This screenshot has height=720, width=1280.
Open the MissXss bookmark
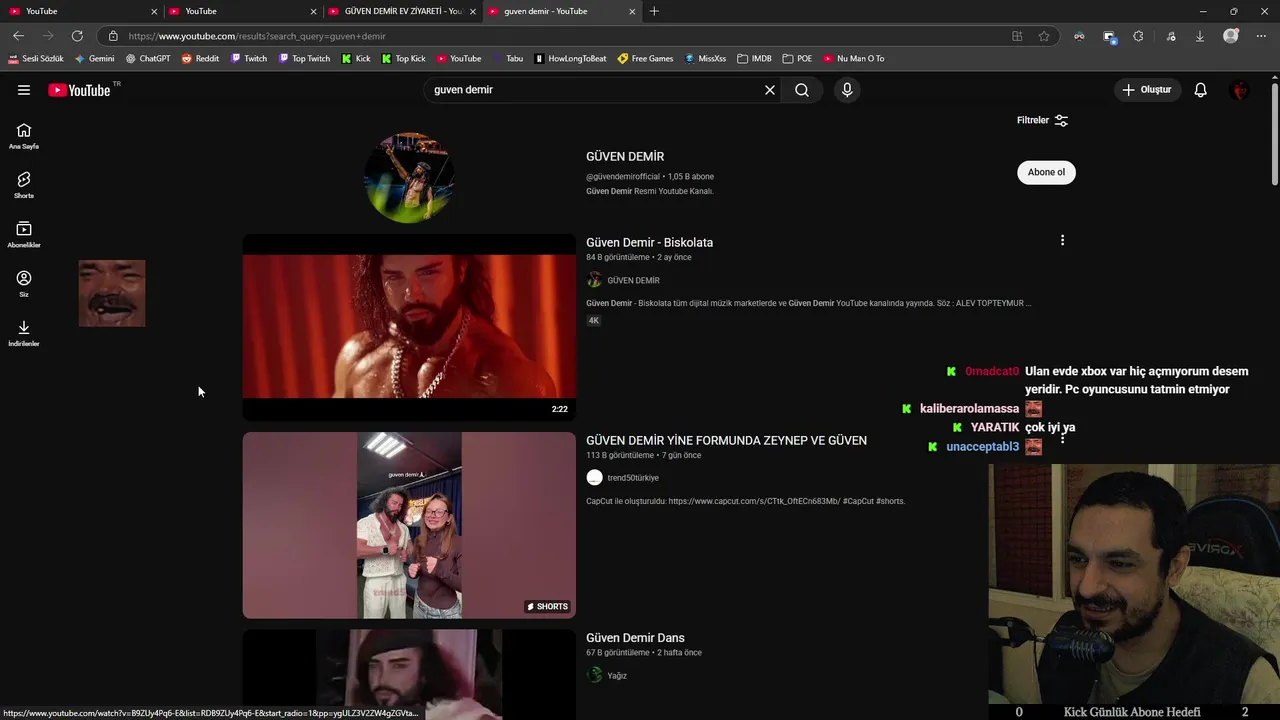coord(705,59)
